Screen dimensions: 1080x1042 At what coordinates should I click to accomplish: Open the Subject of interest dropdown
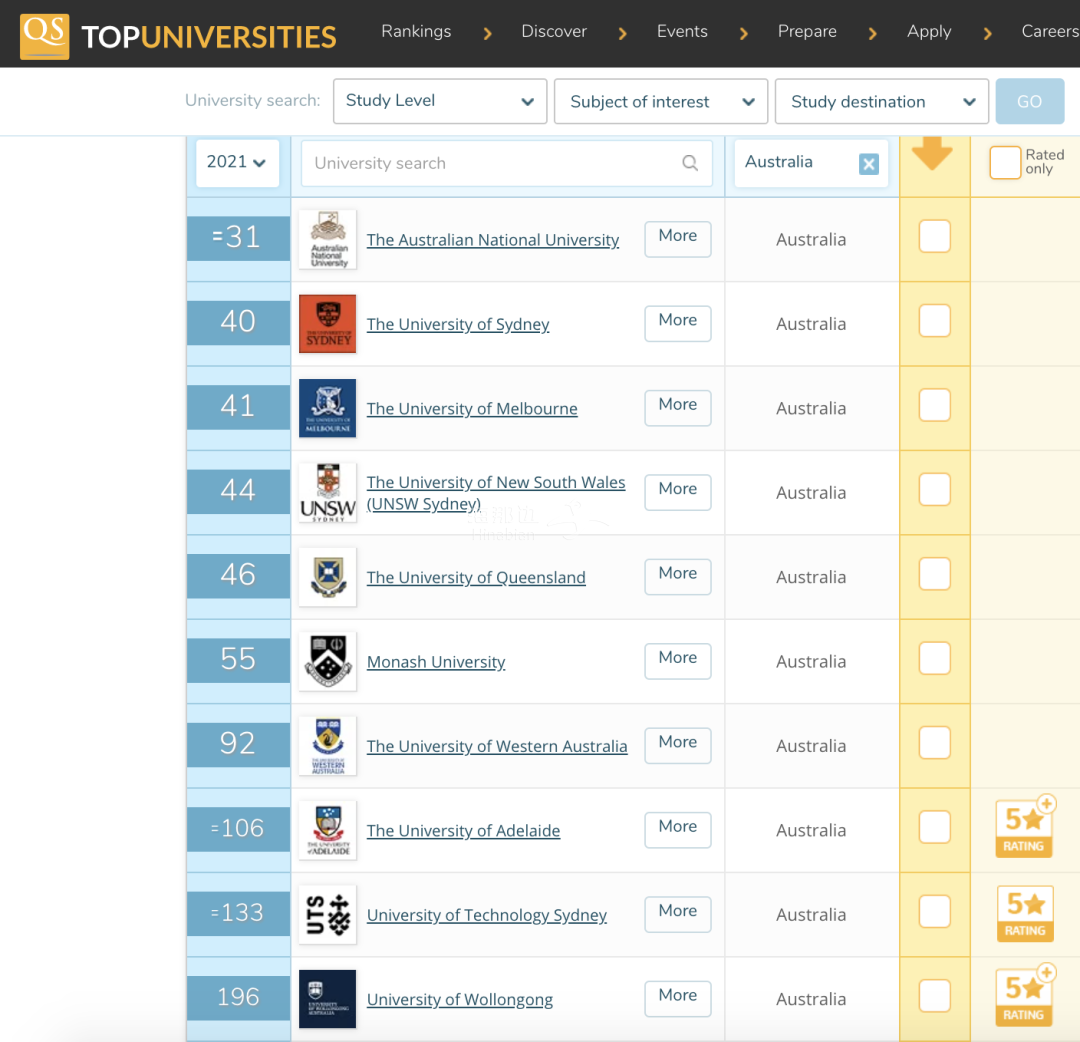661,101
